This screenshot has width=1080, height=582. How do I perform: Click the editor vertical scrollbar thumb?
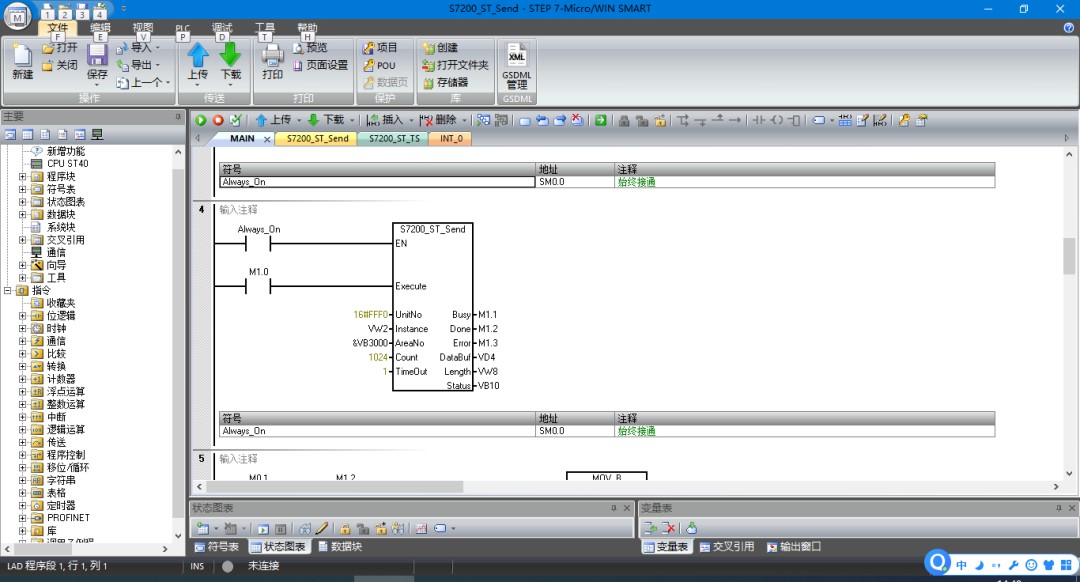[1069, 256]
